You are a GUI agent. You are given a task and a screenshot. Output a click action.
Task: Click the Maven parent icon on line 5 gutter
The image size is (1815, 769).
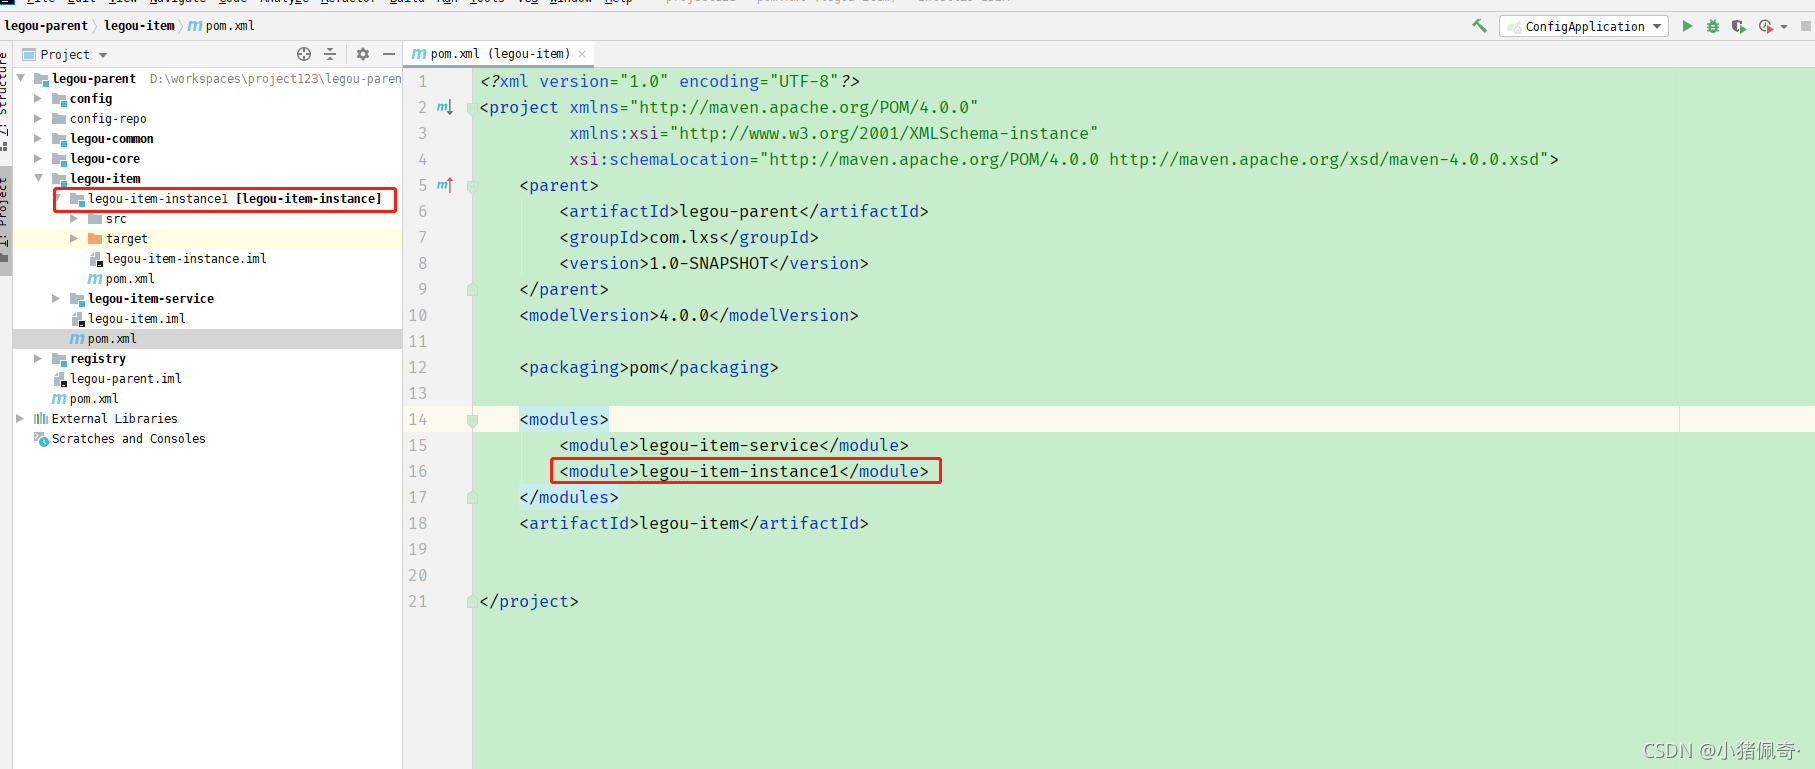pos(444,185)
